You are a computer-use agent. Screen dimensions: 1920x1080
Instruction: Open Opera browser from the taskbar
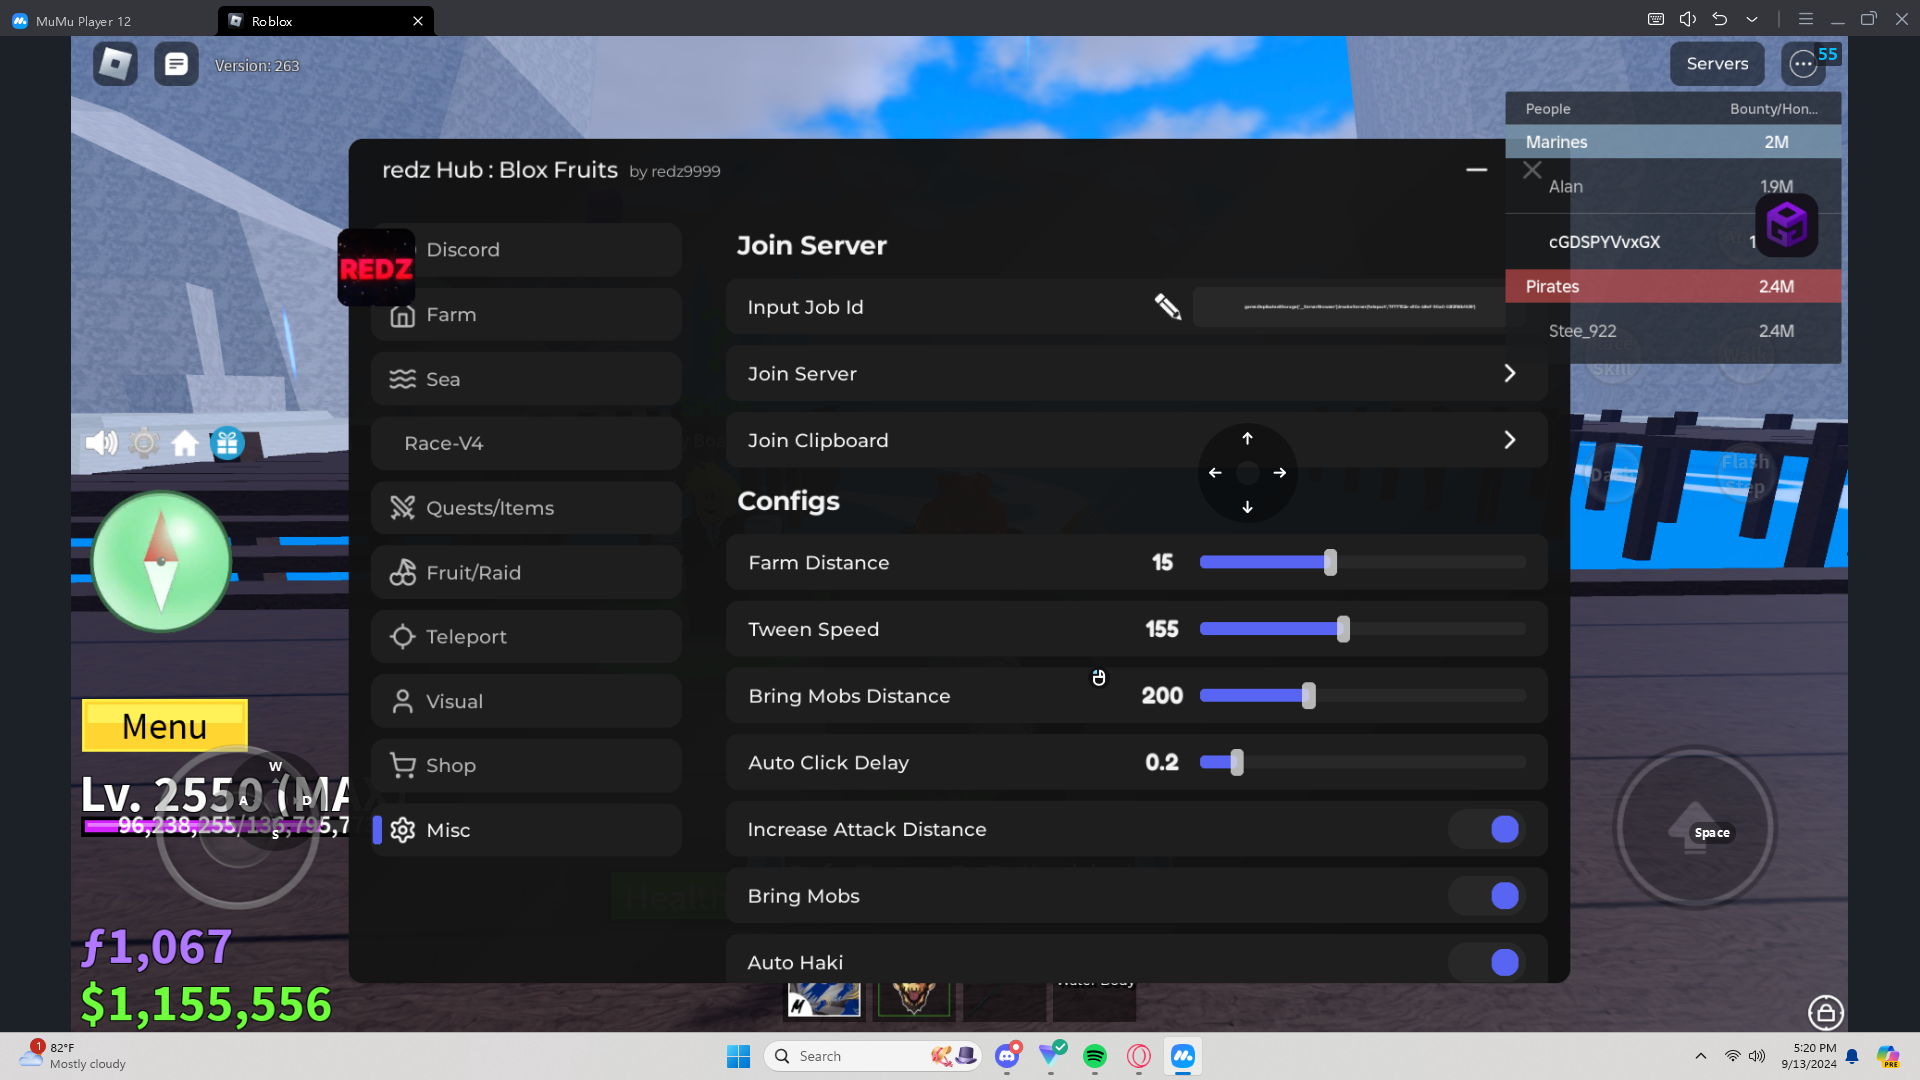point(1139,1056)
